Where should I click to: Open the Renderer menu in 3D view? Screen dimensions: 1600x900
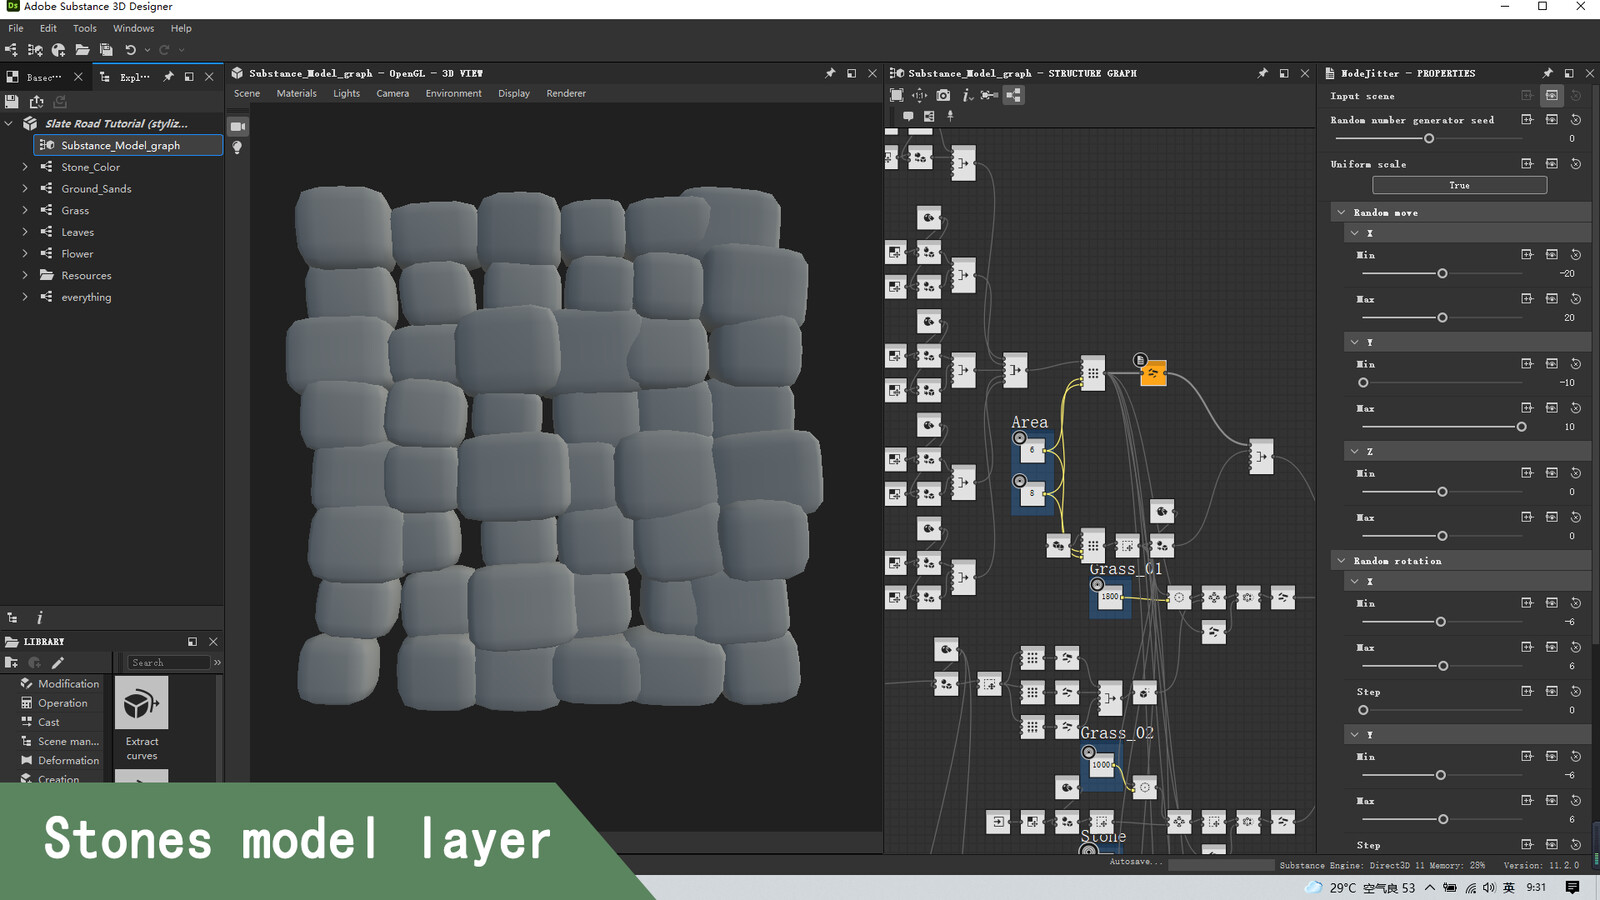[x=566, y=93]
